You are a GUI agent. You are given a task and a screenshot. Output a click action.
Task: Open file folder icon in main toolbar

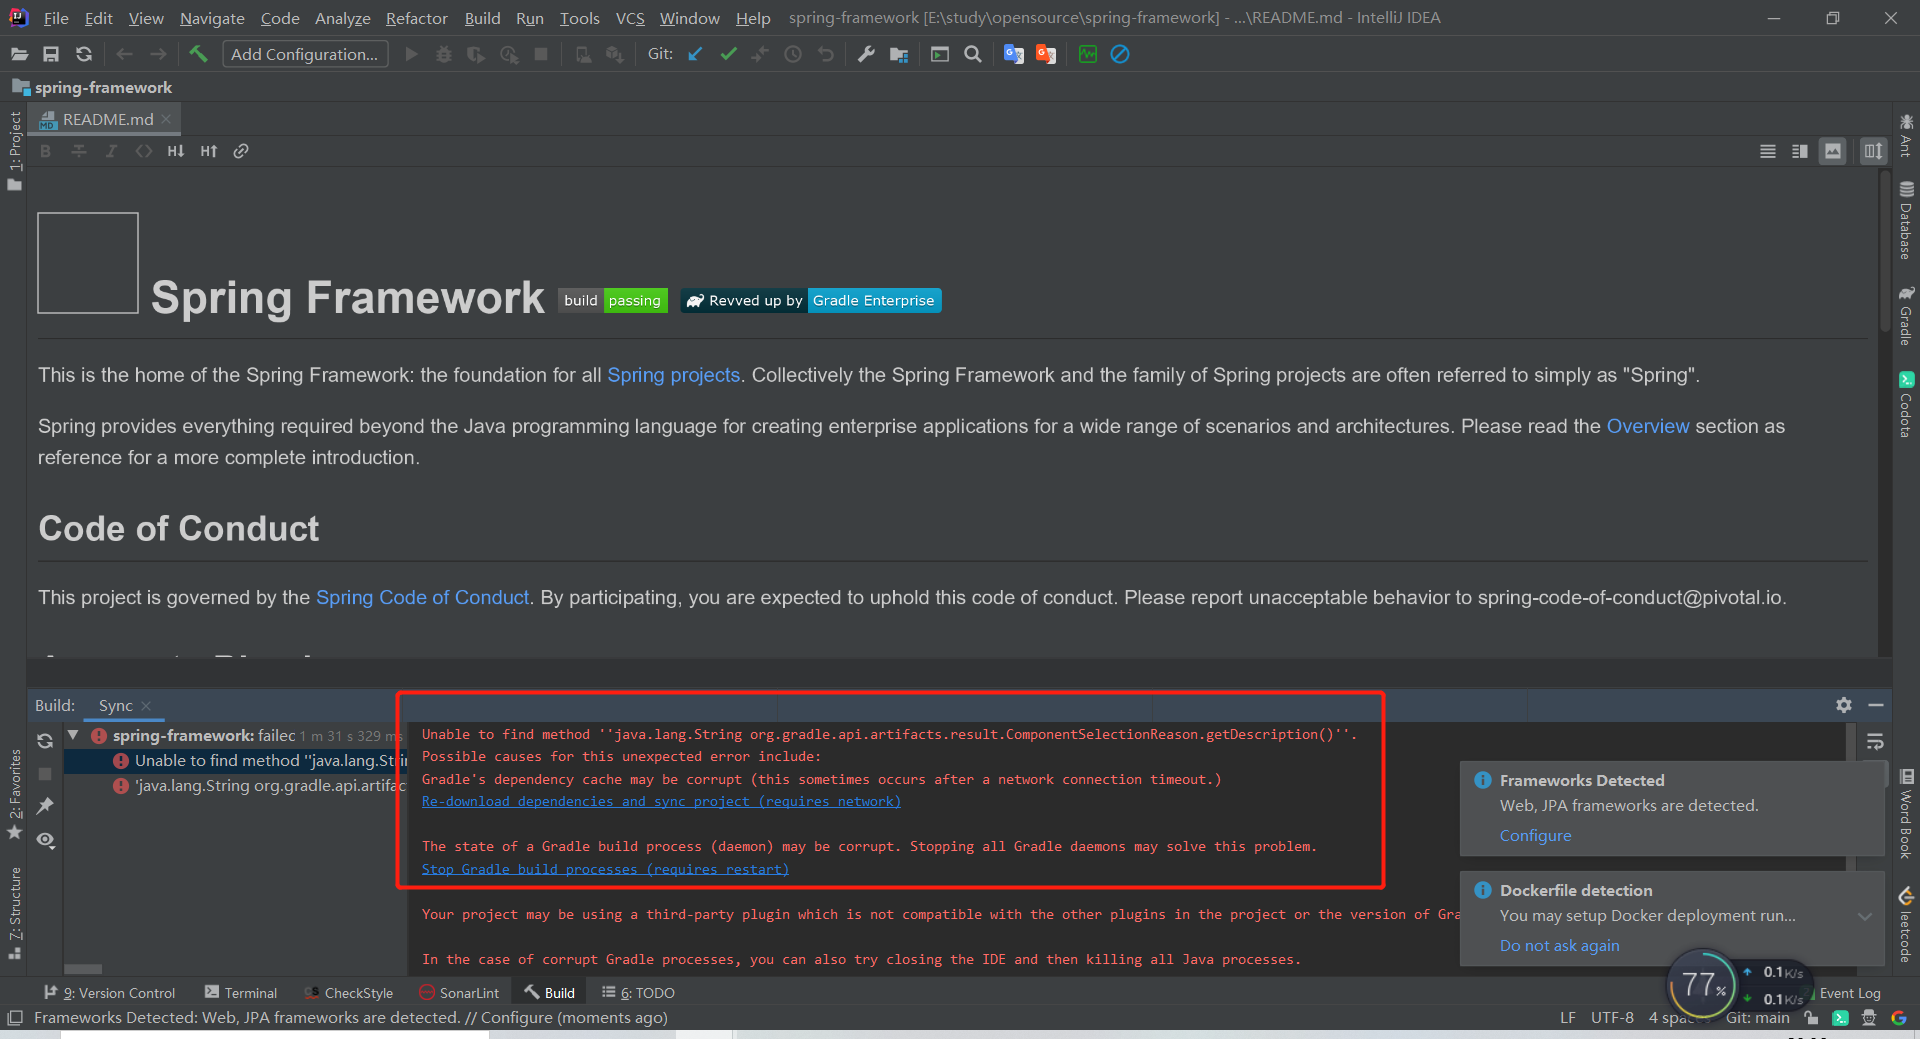point(19,54)
